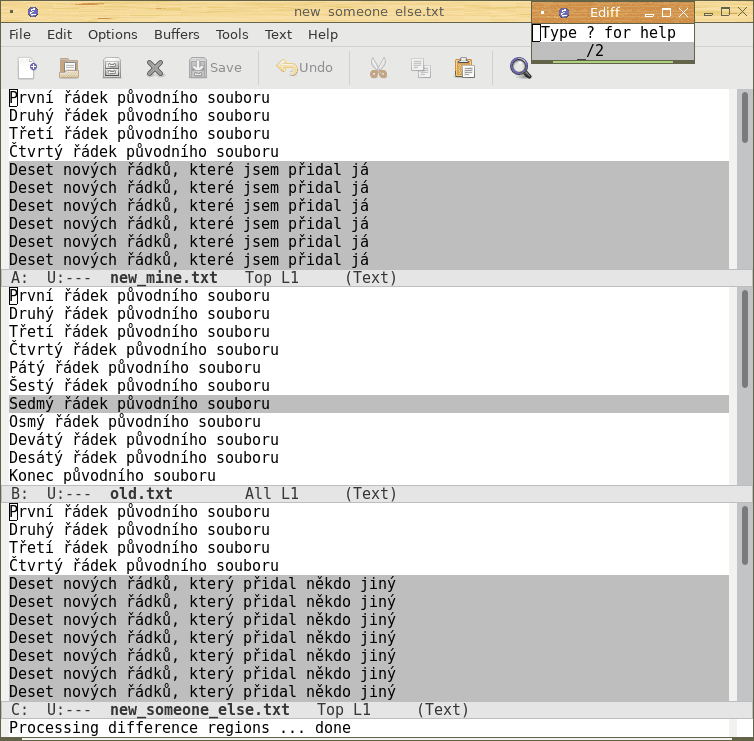
Task: Click the (Text) mode indicator of buffer A
Action: 371,278
